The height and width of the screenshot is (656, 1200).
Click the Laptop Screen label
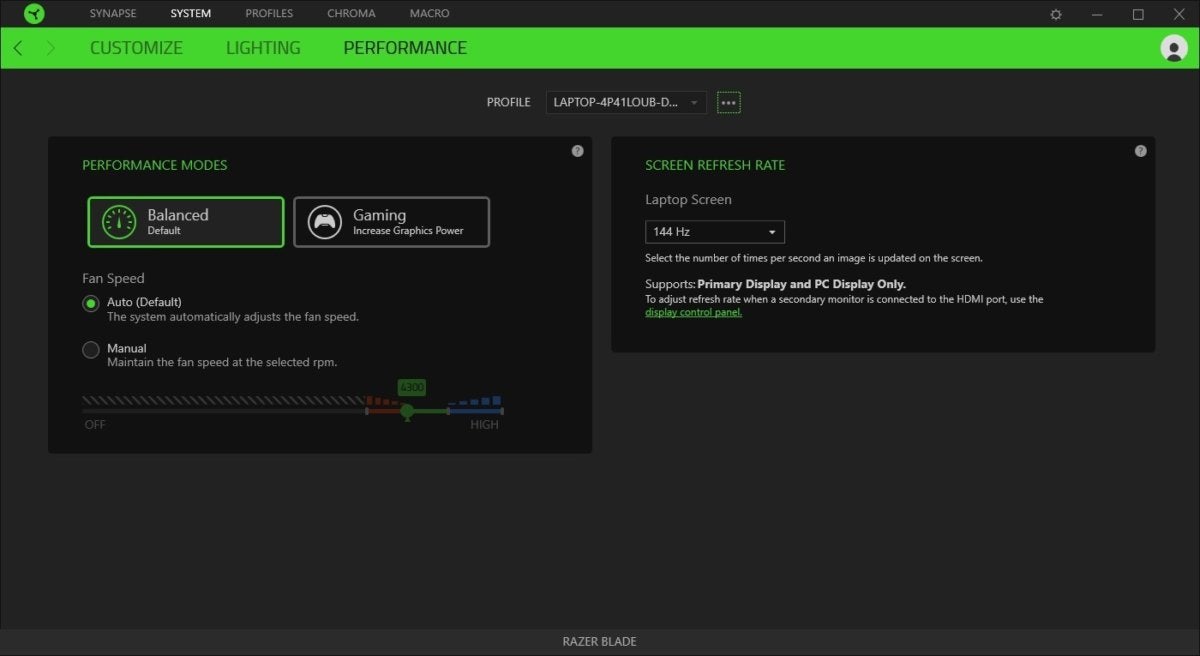coord(688,199)
